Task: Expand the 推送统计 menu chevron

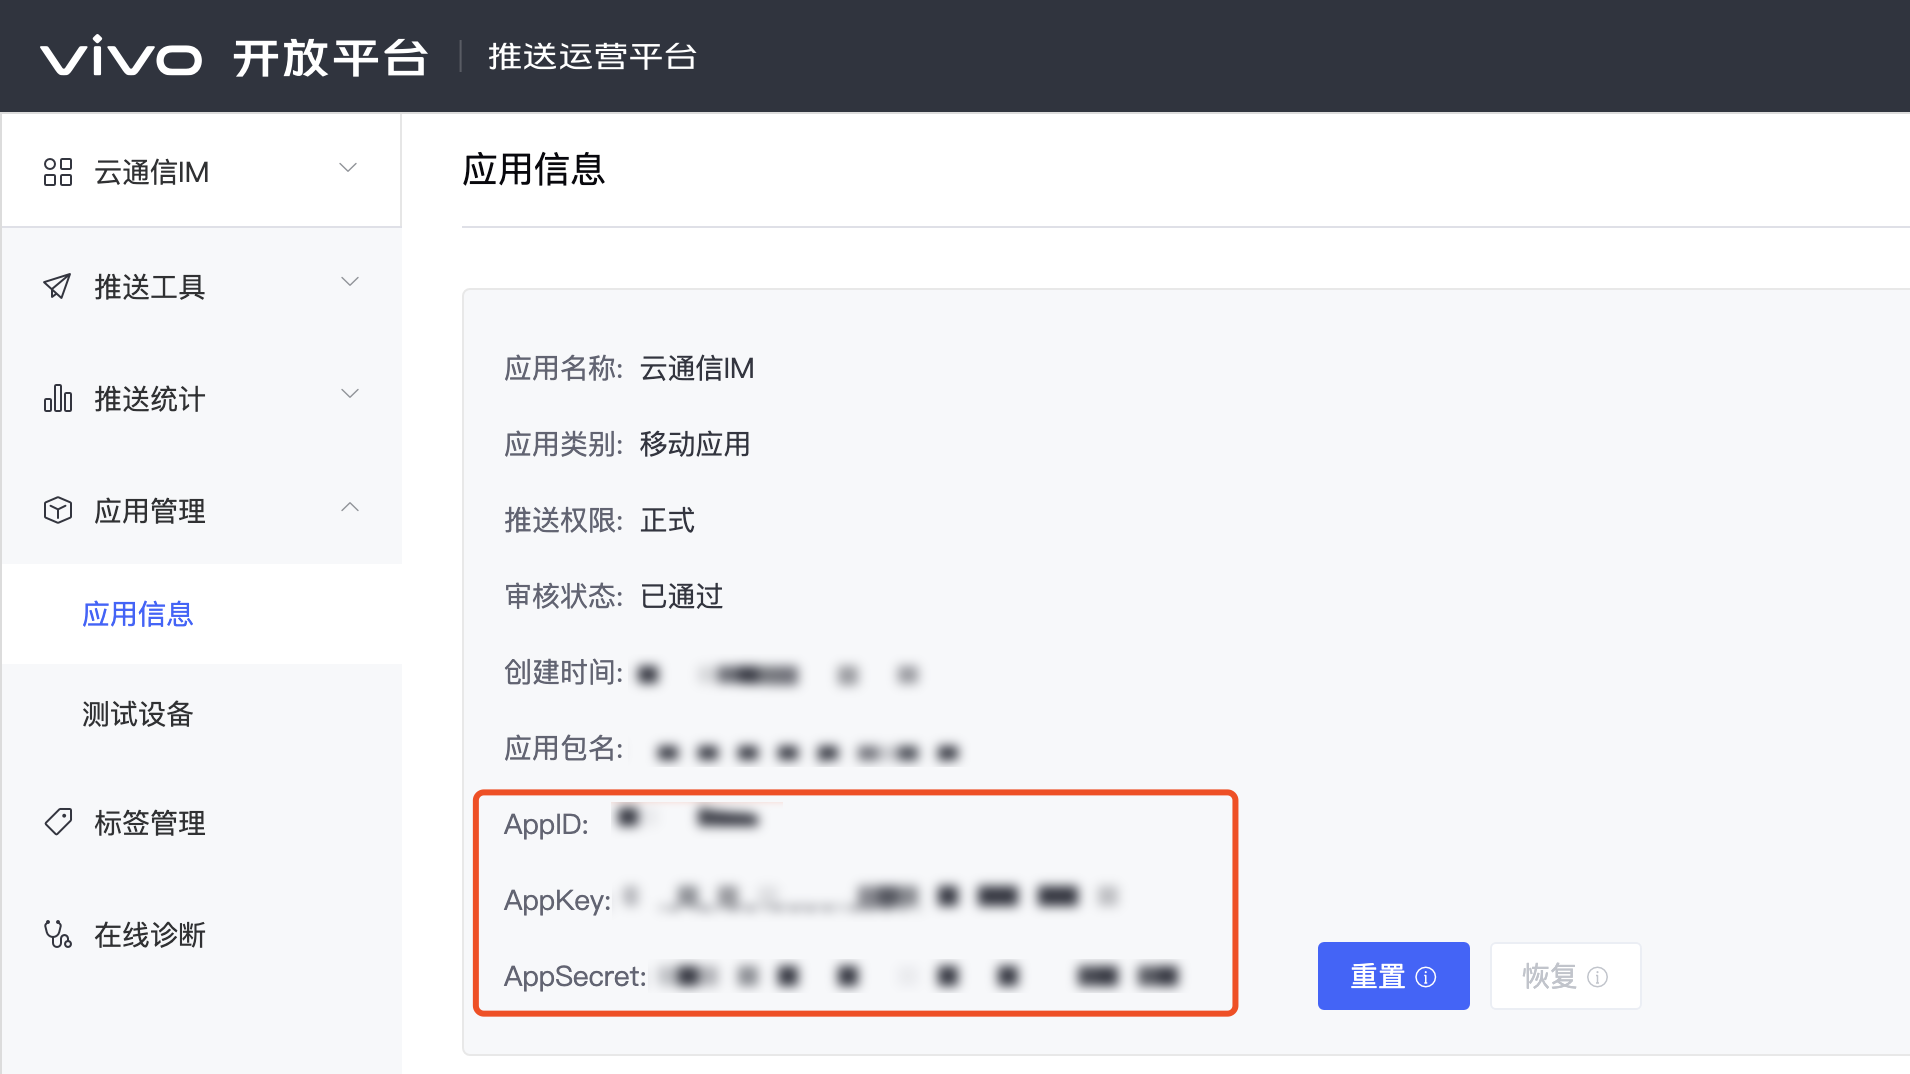Action: click(x=350, y=394)
